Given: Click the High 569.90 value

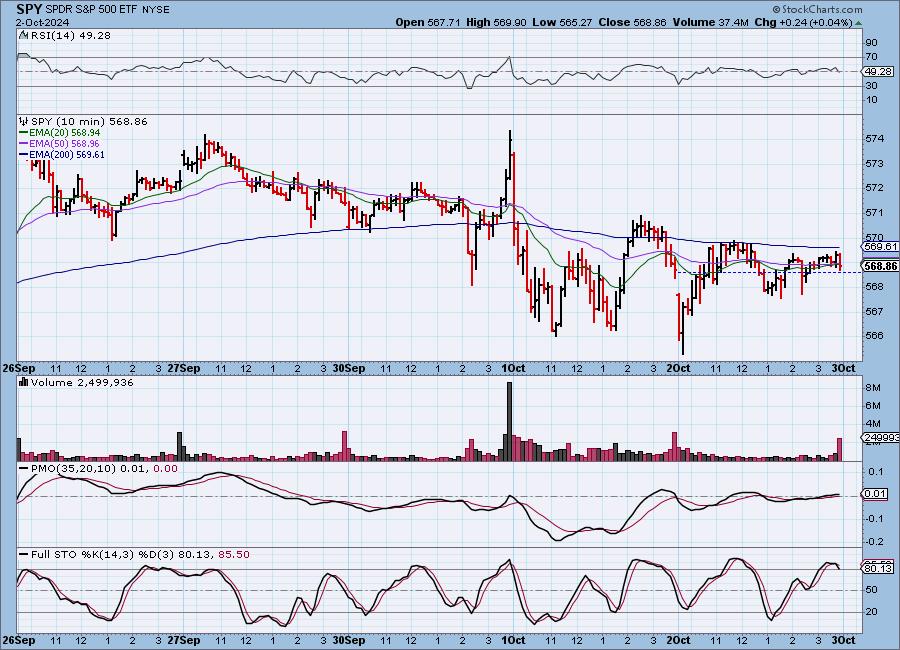Looking at the screenshot, I should [496, 22].
